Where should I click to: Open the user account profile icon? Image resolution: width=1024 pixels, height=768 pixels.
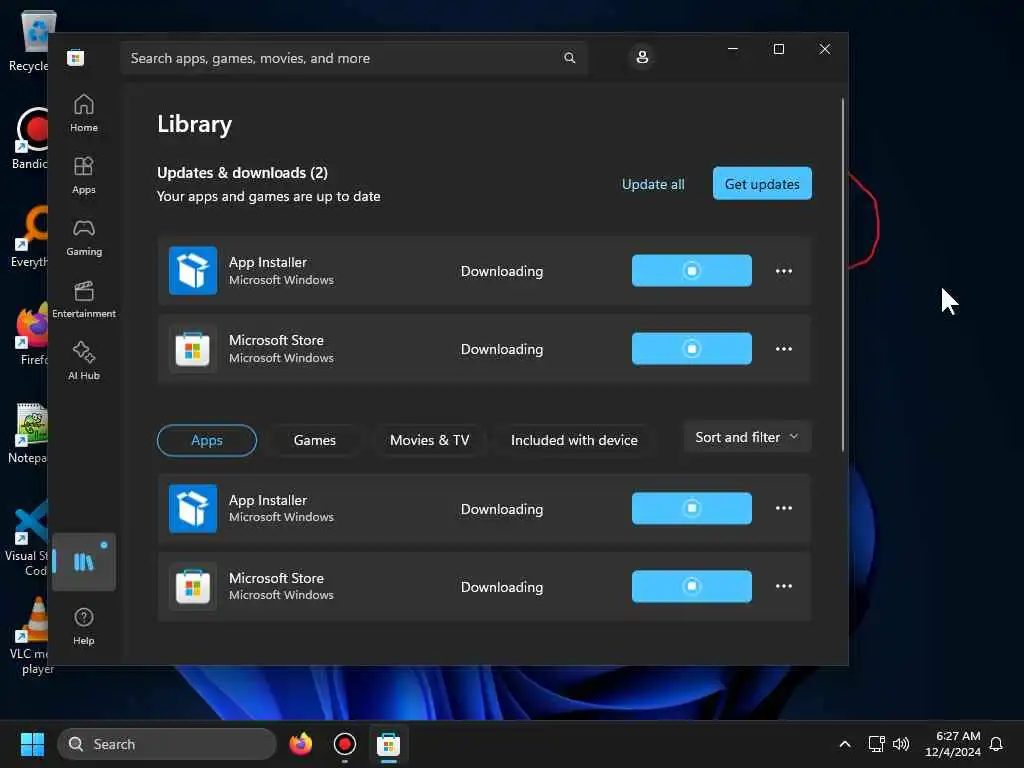coord(642,57)
